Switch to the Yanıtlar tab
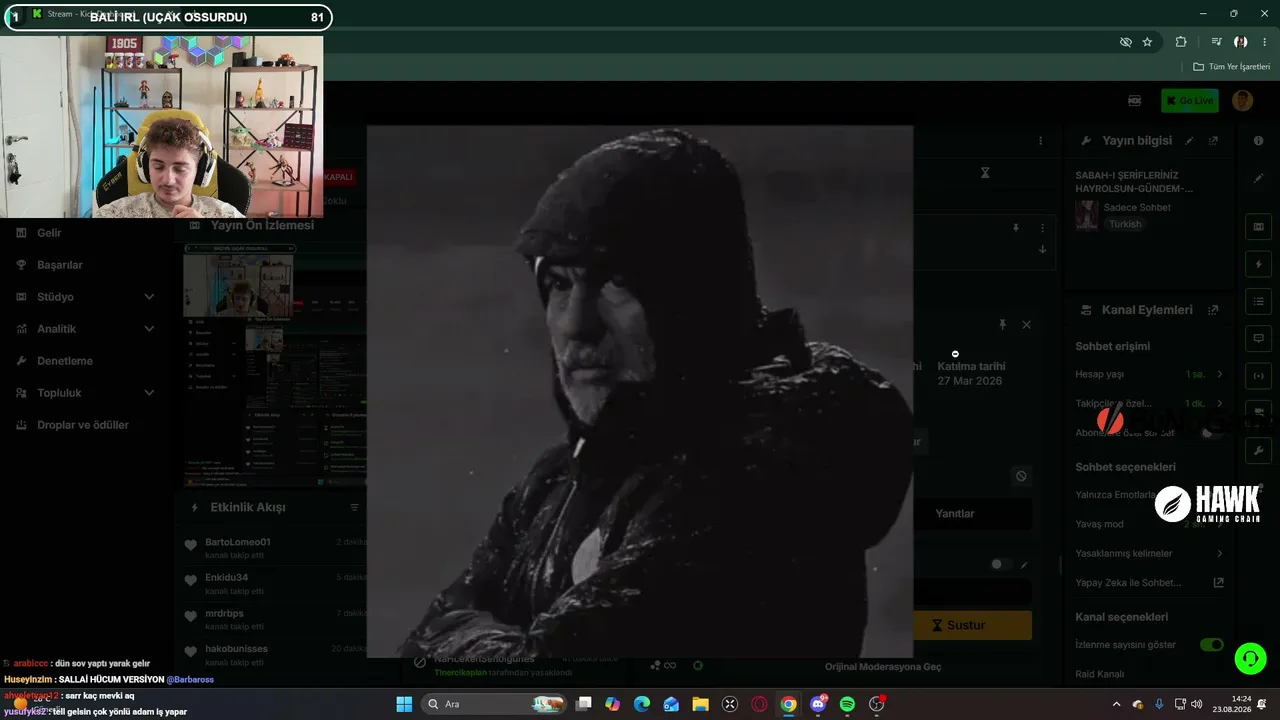Screen dimensions: 1280x720 tap(955, 514)
